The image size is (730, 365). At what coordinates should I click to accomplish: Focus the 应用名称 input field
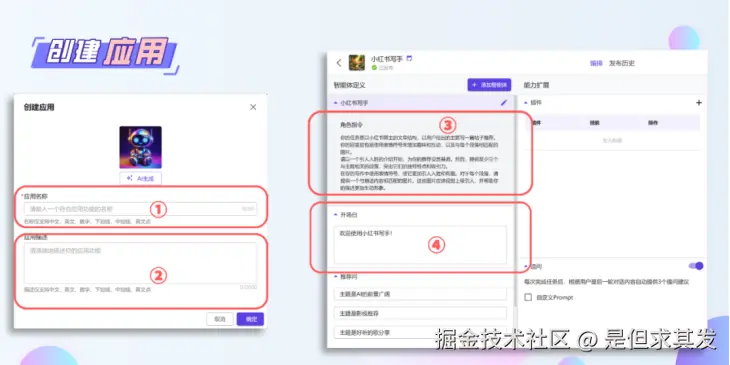(x=141, y=209)
